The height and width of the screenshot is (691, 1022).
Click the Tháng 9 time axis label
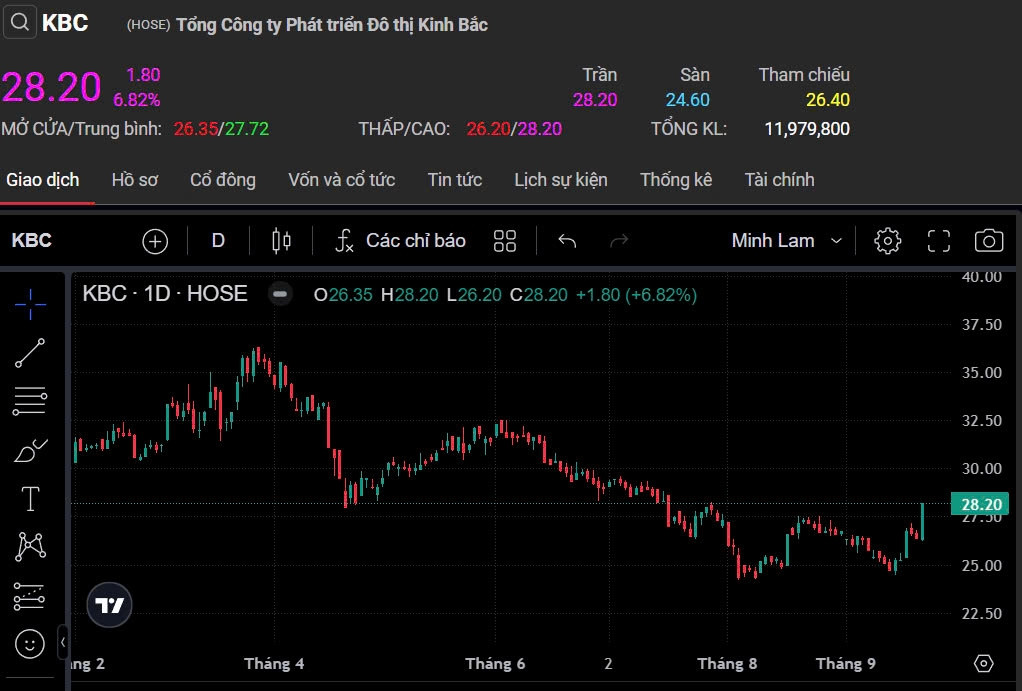pyautogui.click(x=846, y=664)
